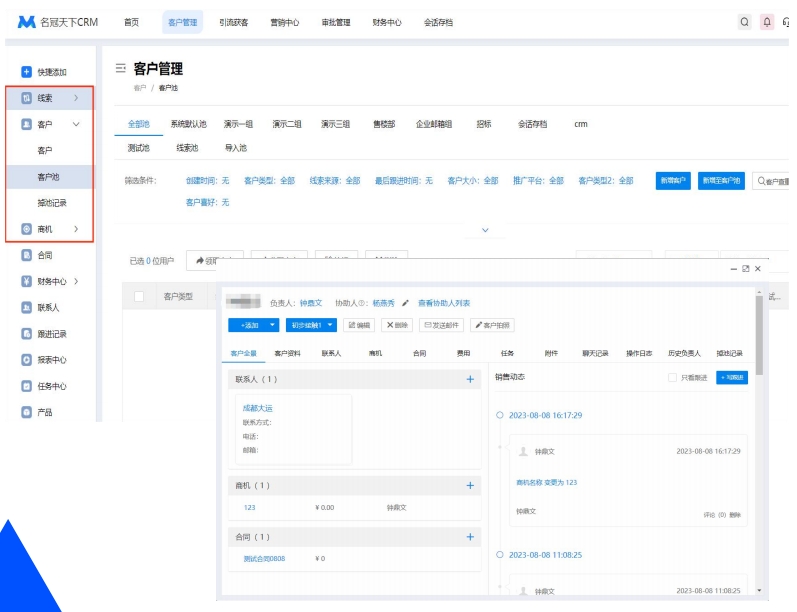Open notifications bell icon

767,22
